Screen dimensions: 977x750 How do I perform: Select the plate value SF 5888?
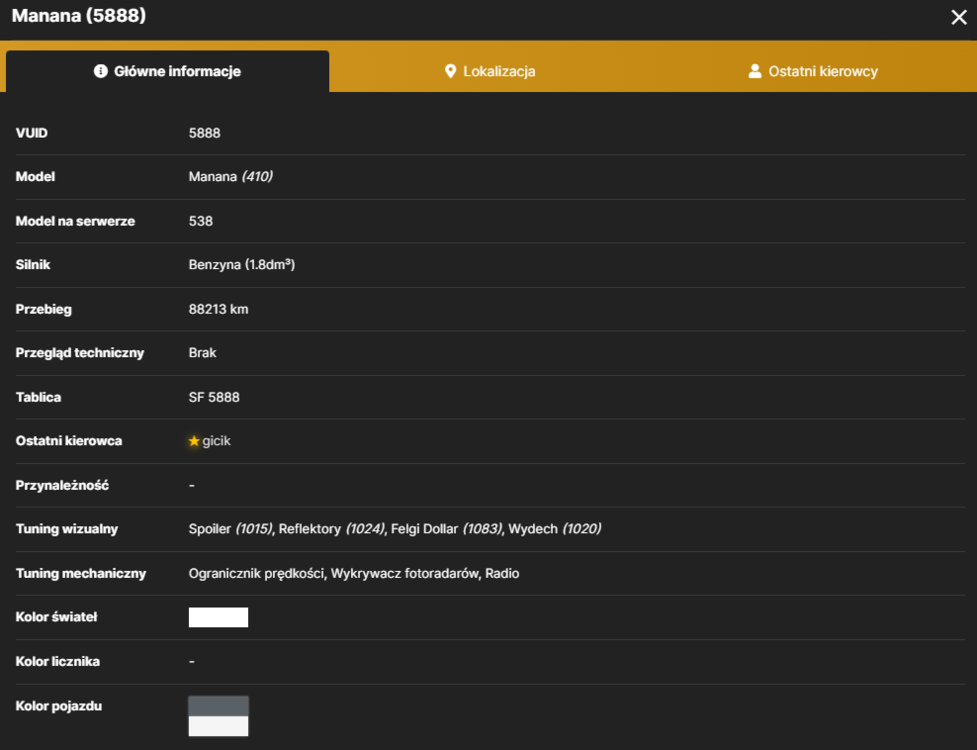pos(214,397)
